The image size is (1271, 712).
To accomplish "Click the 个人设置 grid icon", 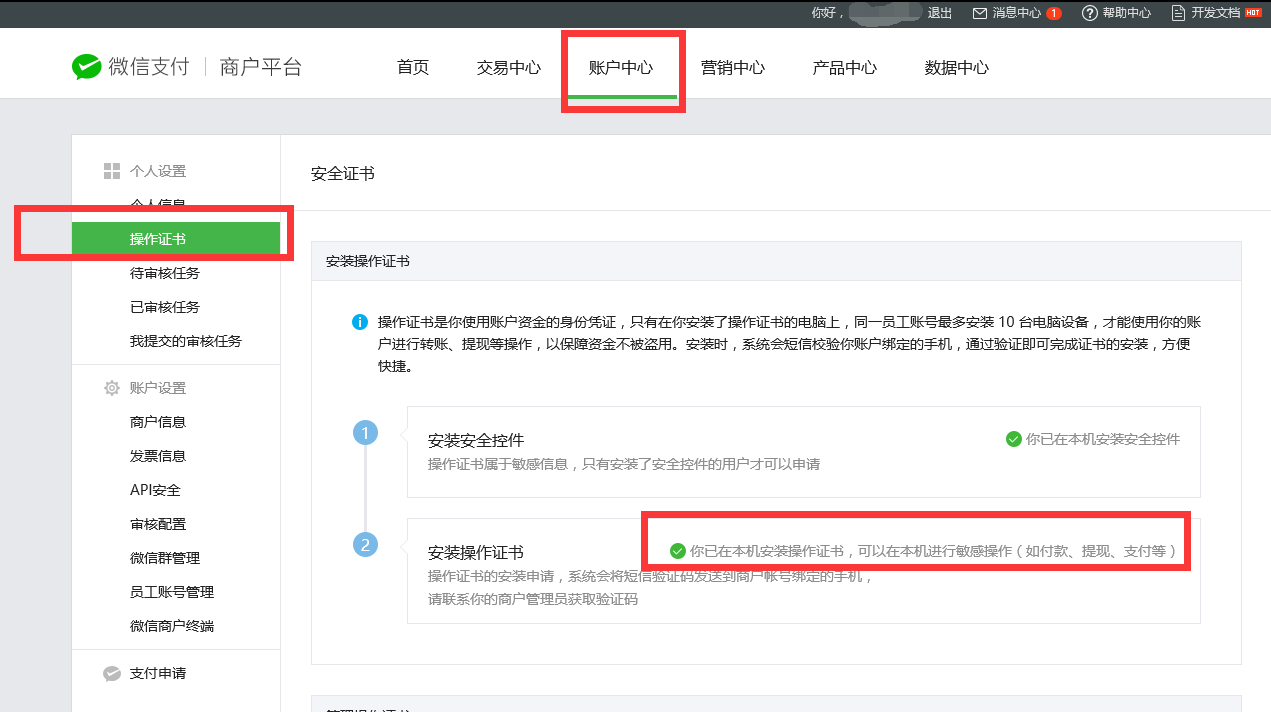I will pos(112,171).
